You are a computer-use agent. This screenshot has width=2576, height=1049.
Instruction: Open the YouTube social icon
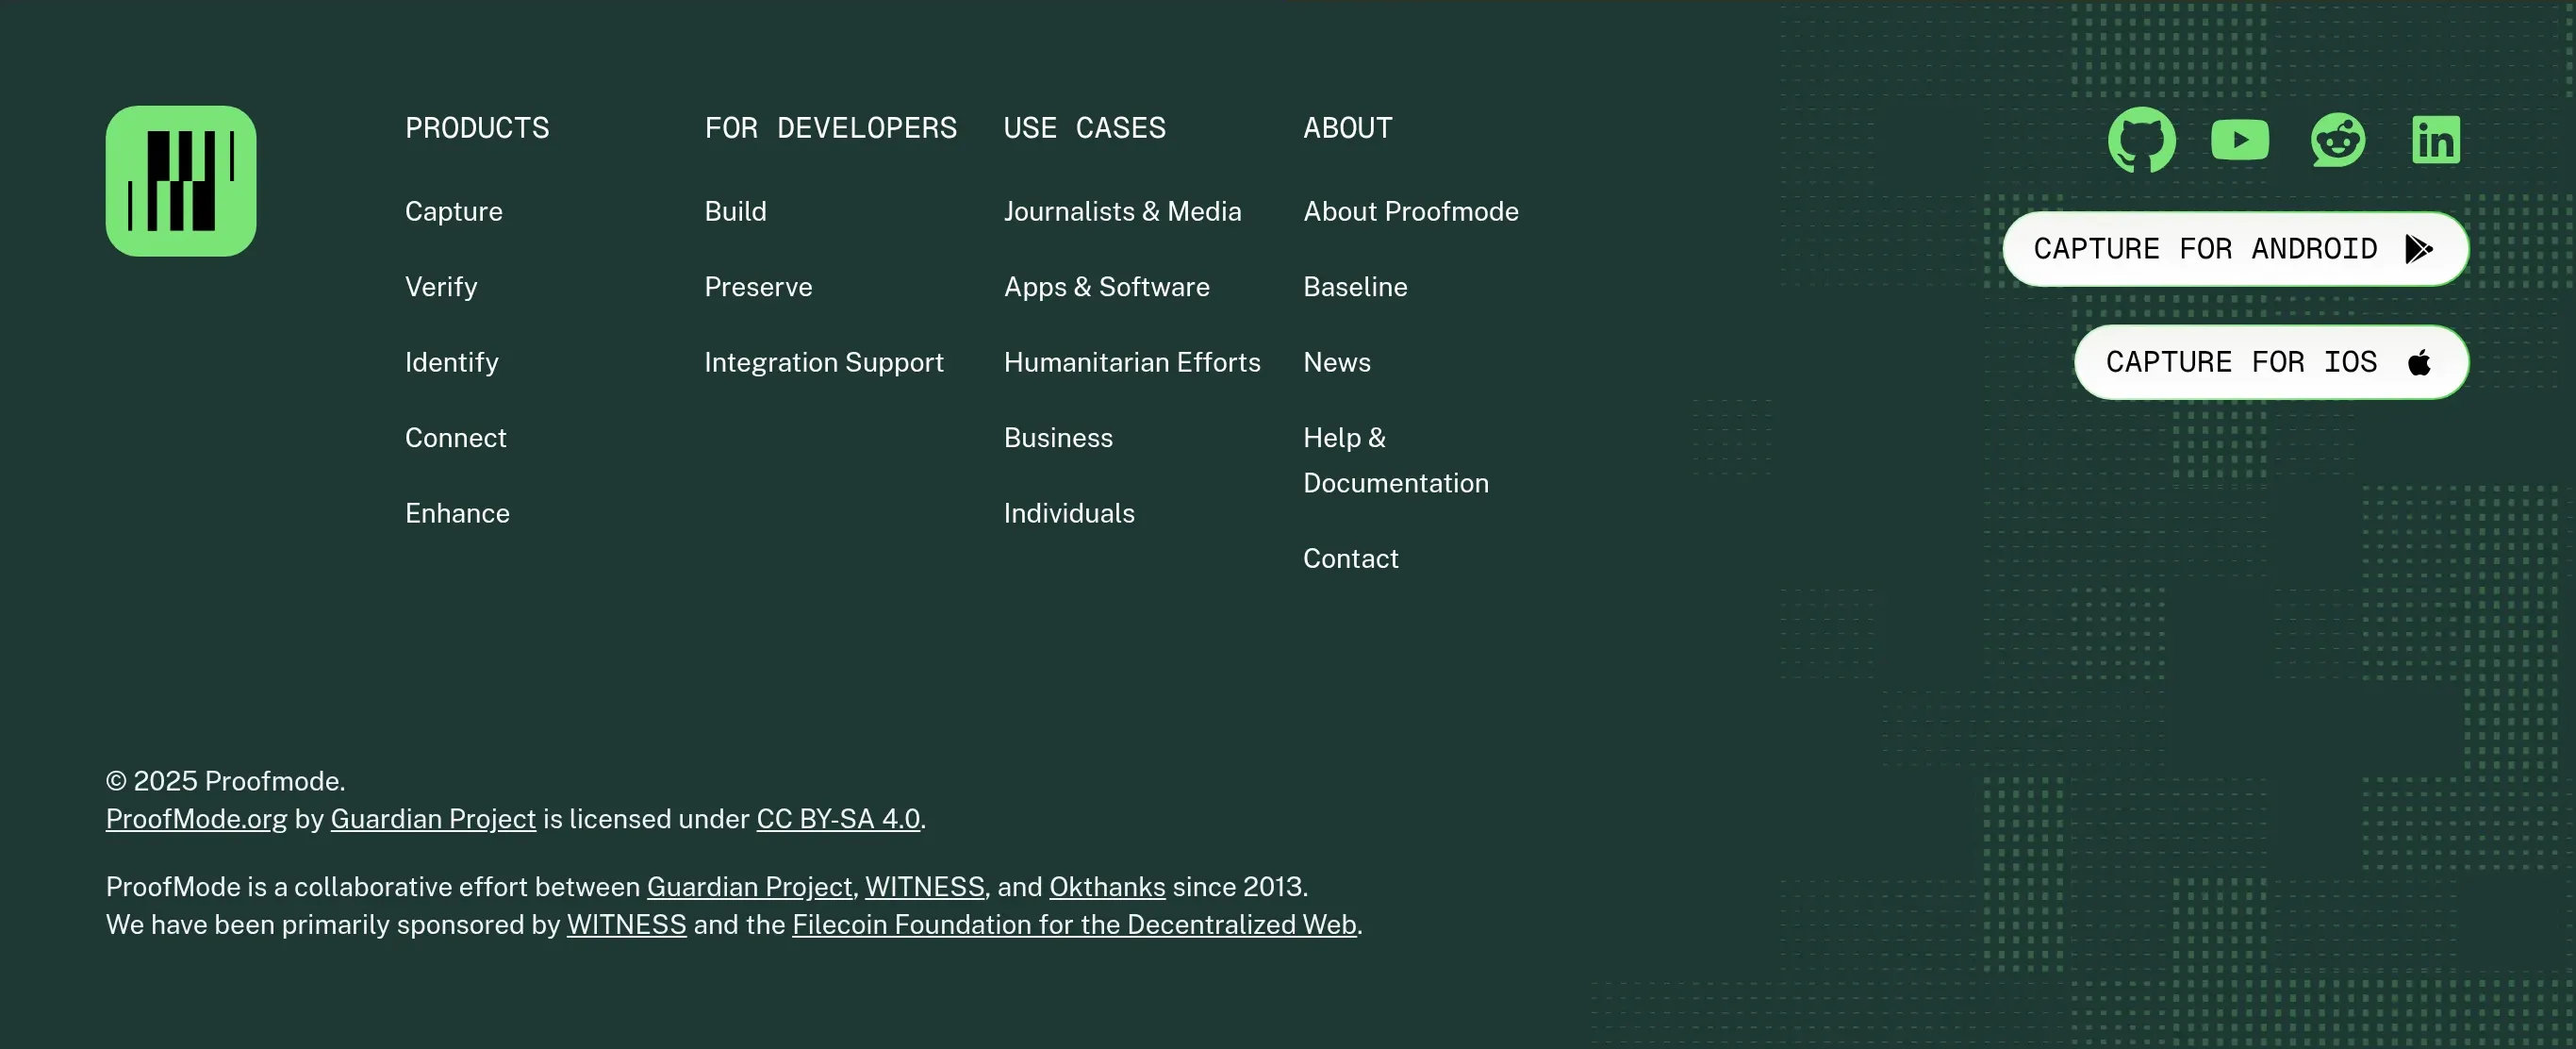[x=2239, y=140]
